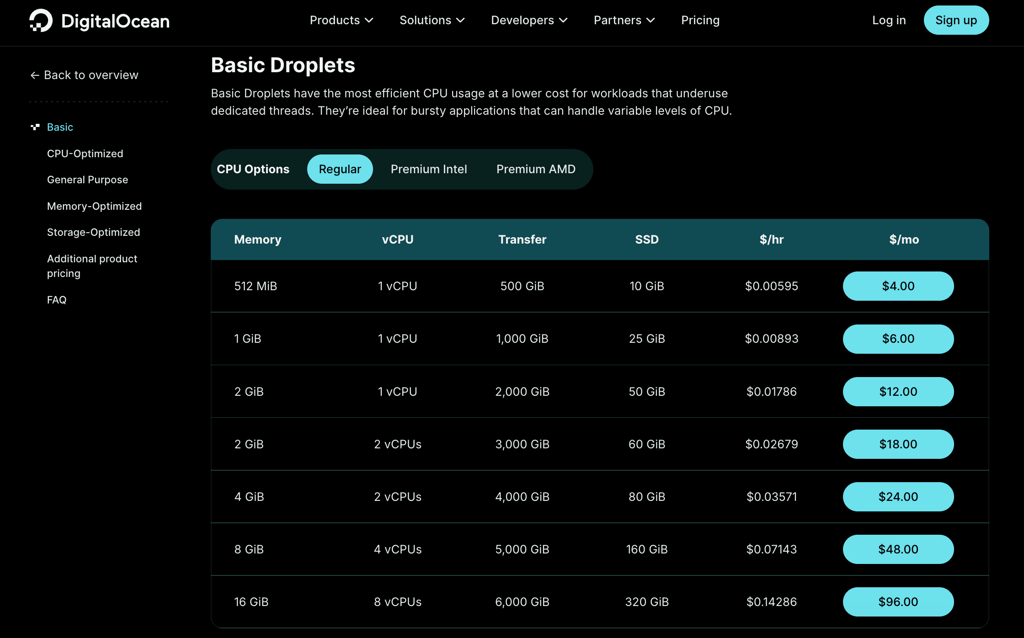Click the Memory column header
The width and height of the screenshot is (1024, 638).
[257, 240]
